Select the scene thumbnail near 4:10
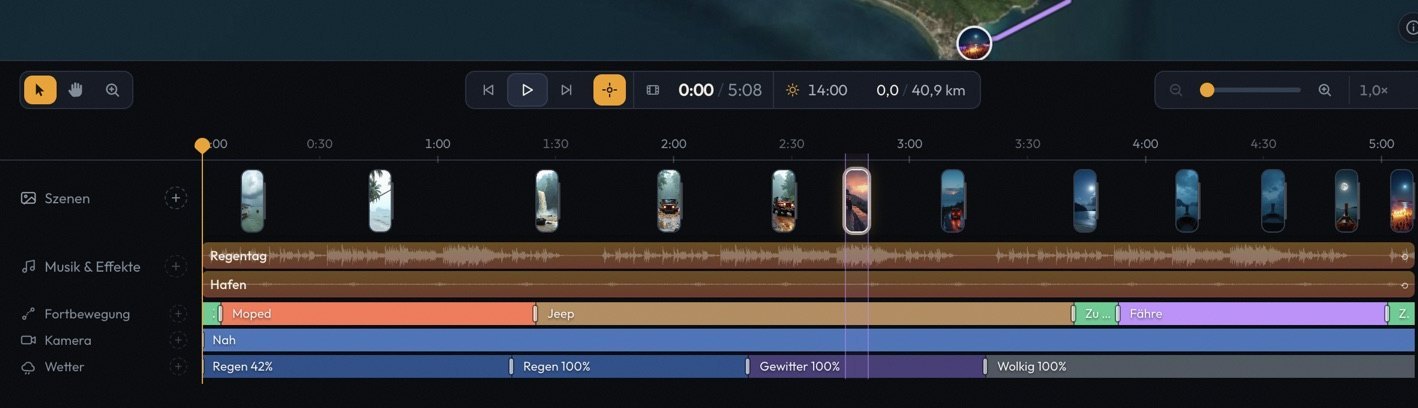The width and height of the screenshot is (1418, 408). coord(1187,200)
